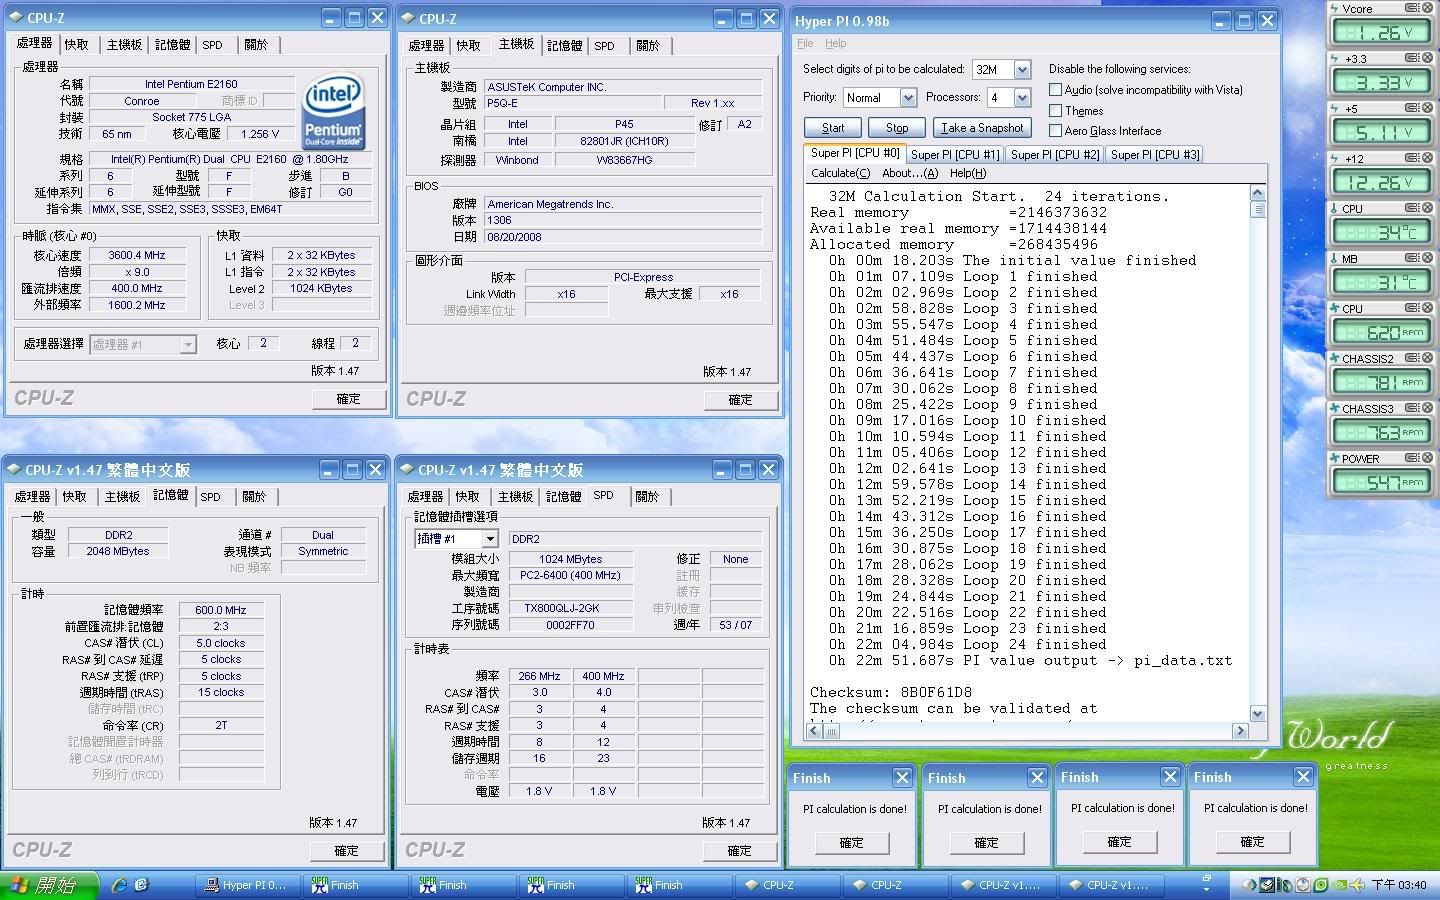Click the Loop 24 finished log line

coord(968,644)
